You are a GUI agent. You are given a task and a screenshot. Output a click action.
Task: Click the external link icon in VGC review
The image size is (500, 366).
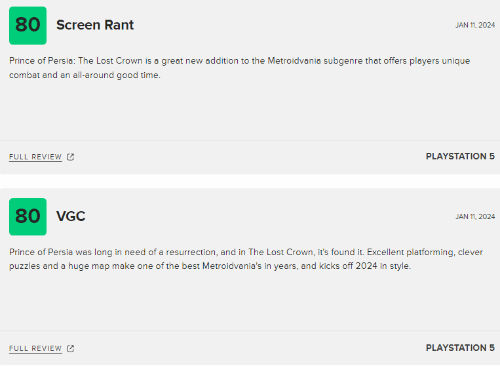(x=70, y=348)
